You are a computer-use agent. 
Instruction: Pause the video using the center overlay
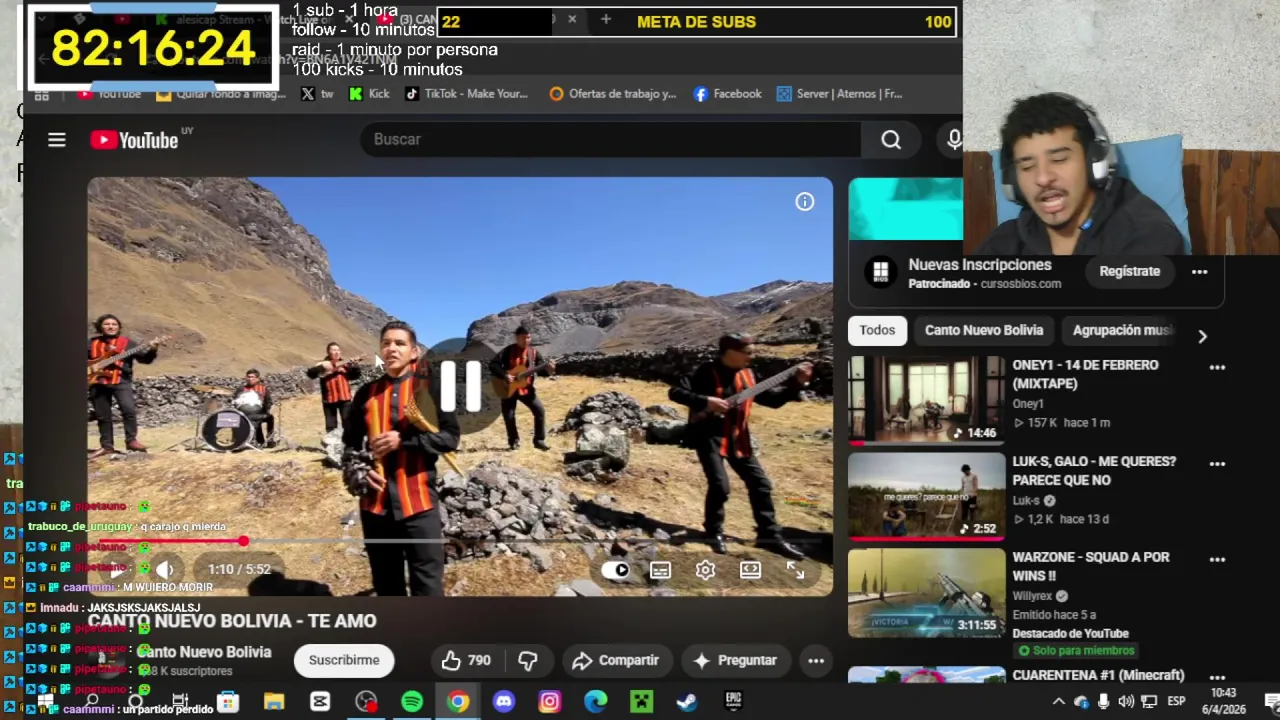461,386
